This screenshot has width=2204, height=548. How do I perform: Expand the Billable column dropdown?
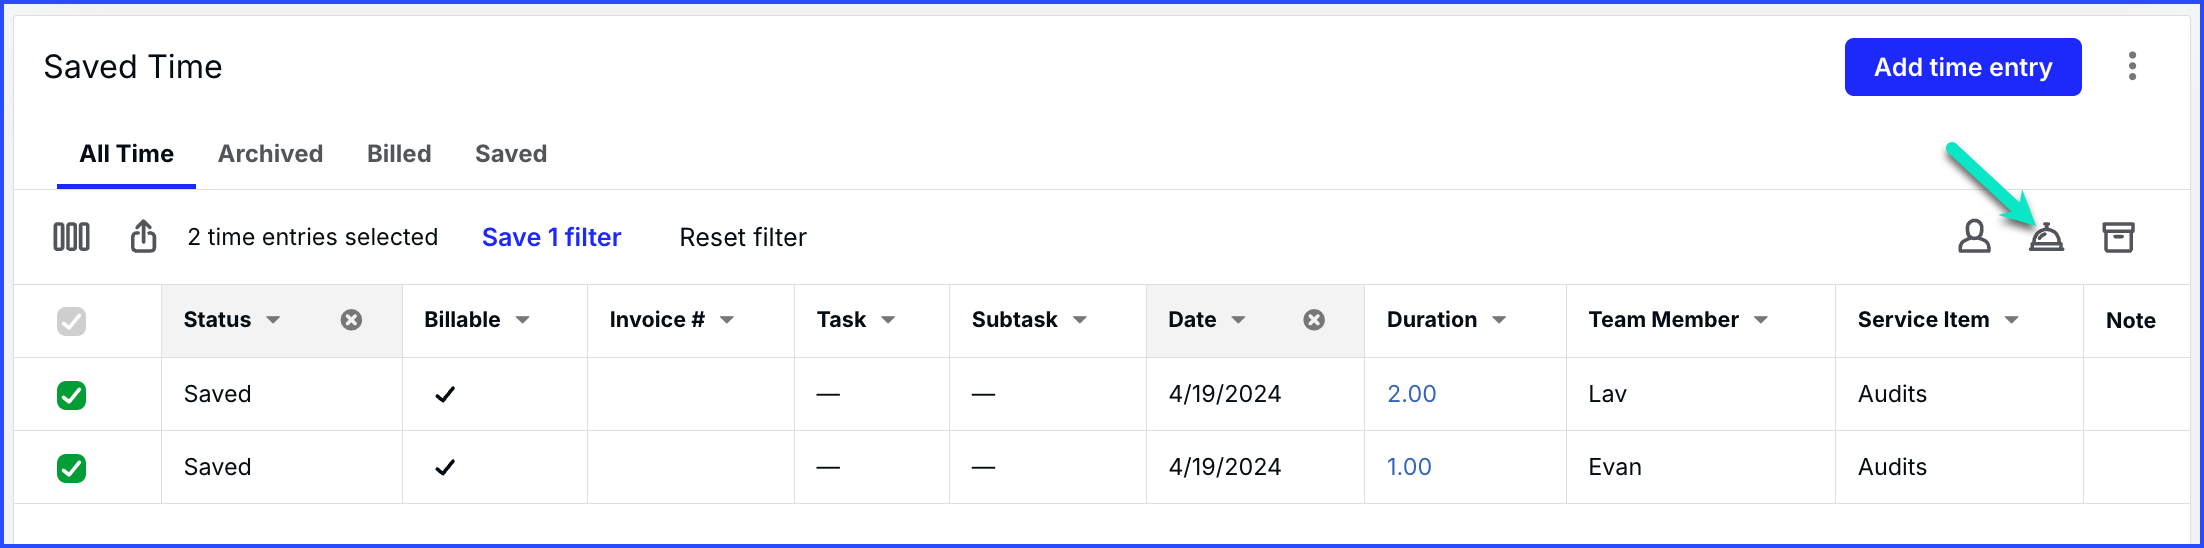coord(522,320)
